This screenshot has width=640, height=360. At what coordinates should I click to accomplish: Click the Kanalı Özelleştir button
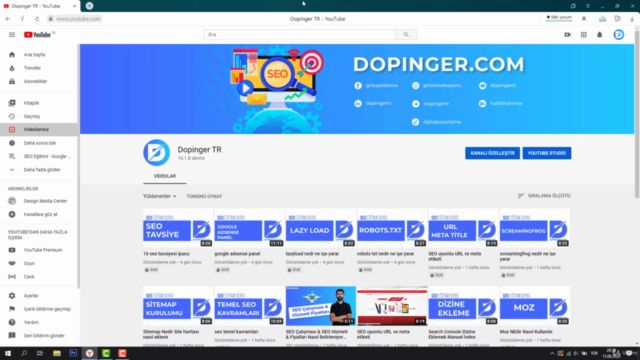[492, 153]
